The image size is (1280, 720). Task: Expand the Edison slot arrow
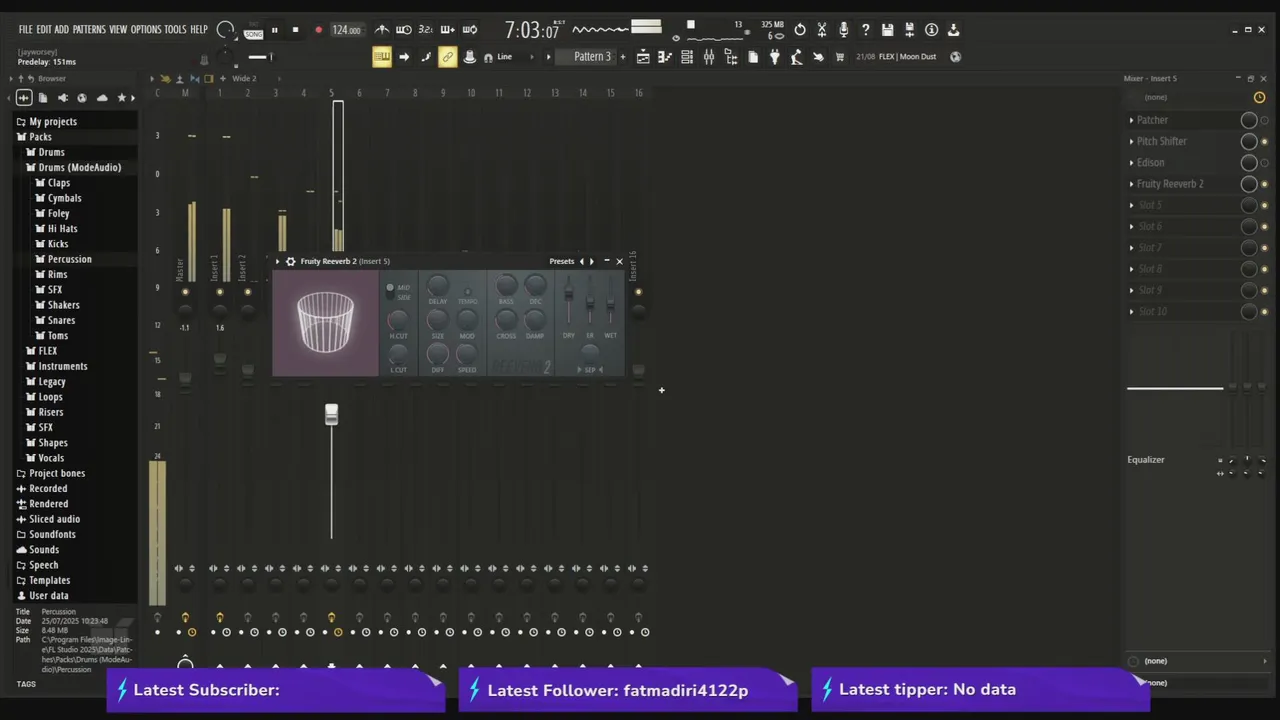point(1132,163)
